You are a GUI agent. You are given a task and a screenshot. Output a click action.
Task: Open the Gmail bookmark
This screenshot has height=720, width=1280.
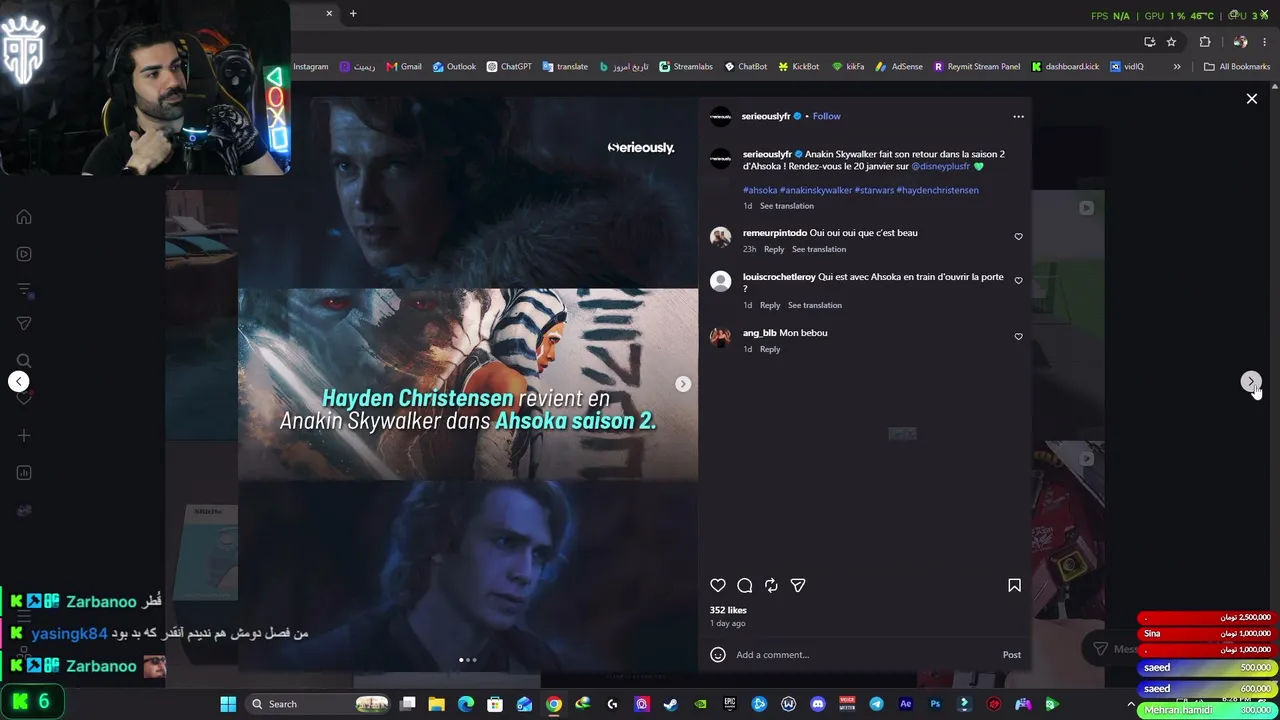point(404,67)
